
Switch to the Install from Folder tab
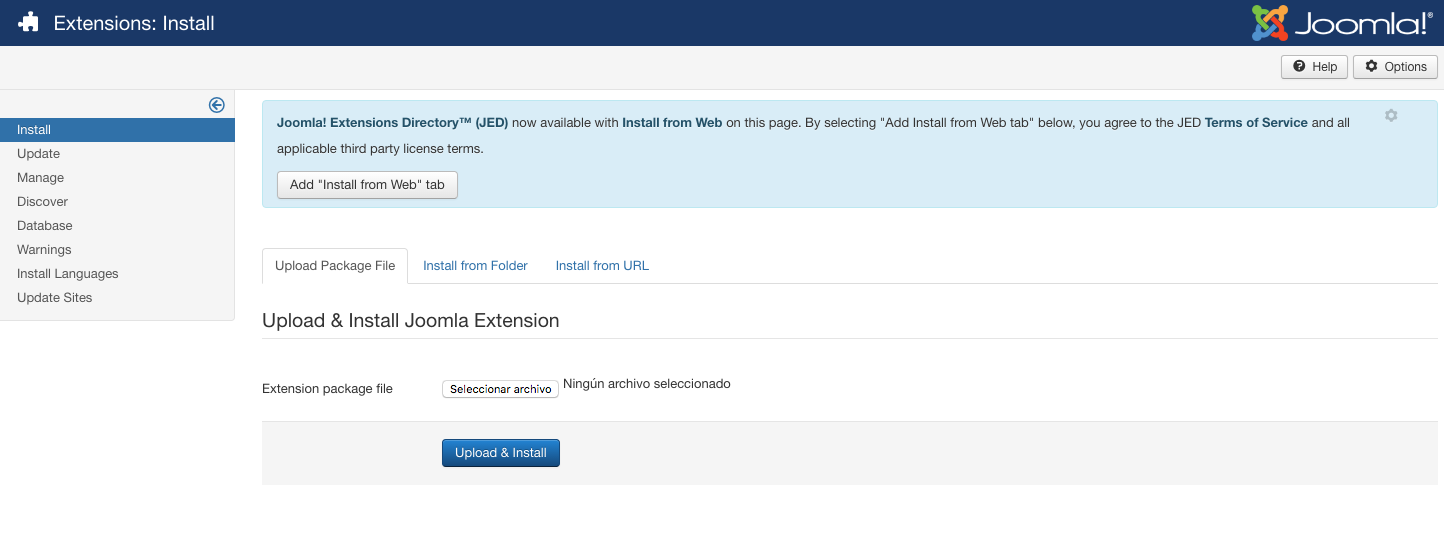[475, 266]
